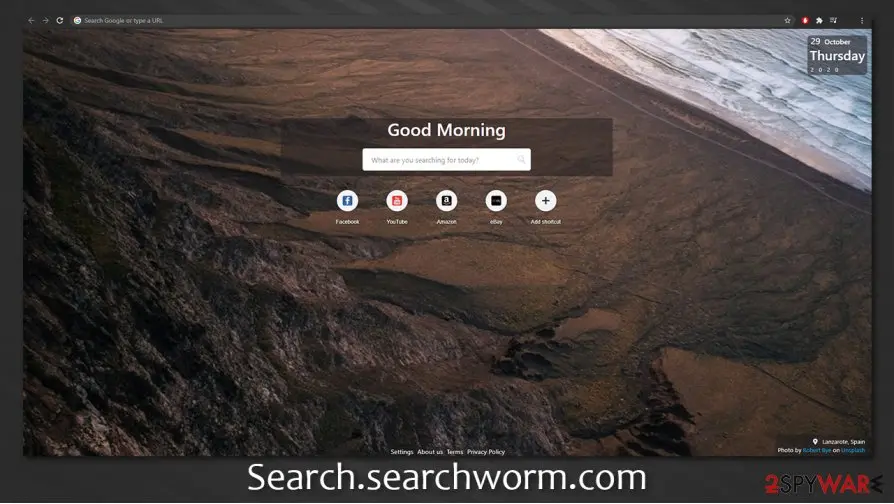Open the Settings footer link
This screenshot has width=894, height=504.
click(x=402, y=452)
